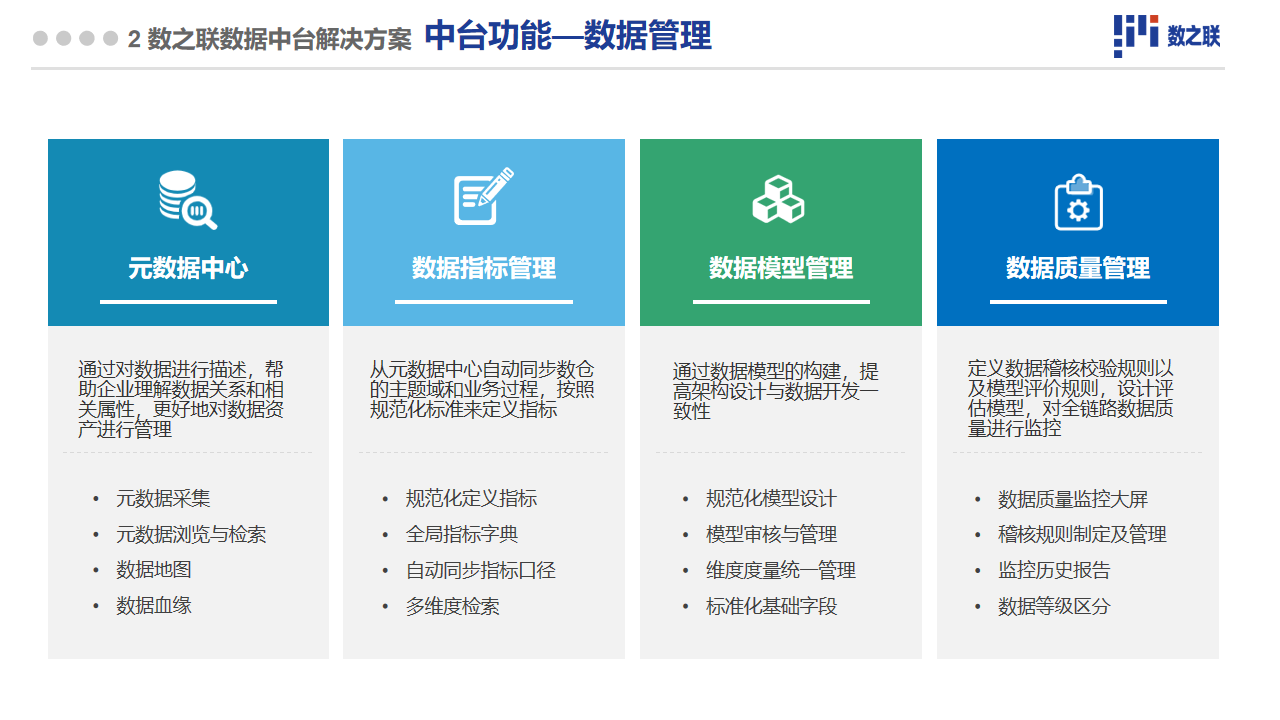Select the 数据模型管理 card heading
The image size is (1280, 720).
[x=781, y=268]
